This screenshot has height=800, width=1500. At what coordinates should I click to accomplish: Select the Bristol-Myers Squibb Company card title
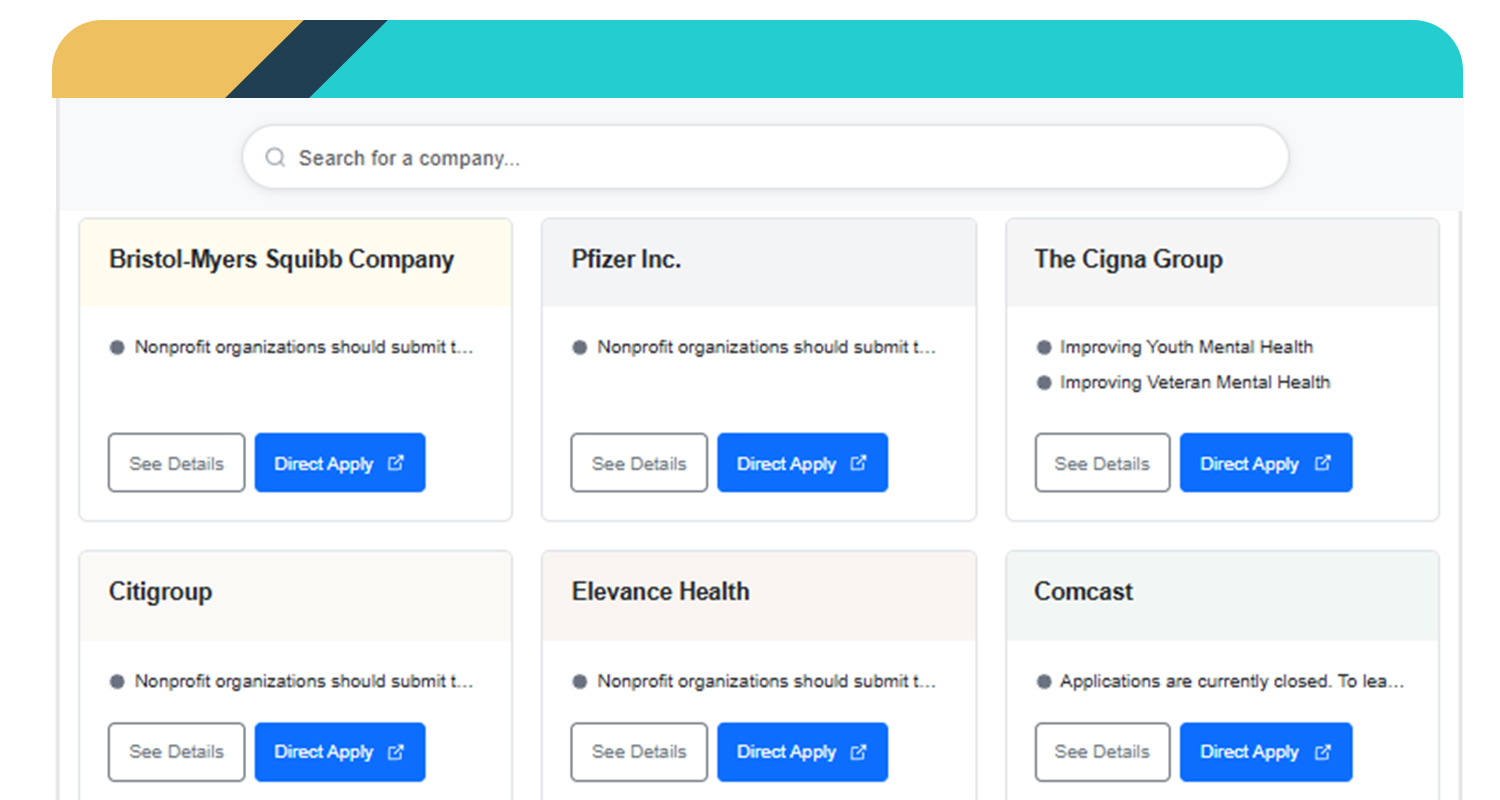click(x=281, y=260)
